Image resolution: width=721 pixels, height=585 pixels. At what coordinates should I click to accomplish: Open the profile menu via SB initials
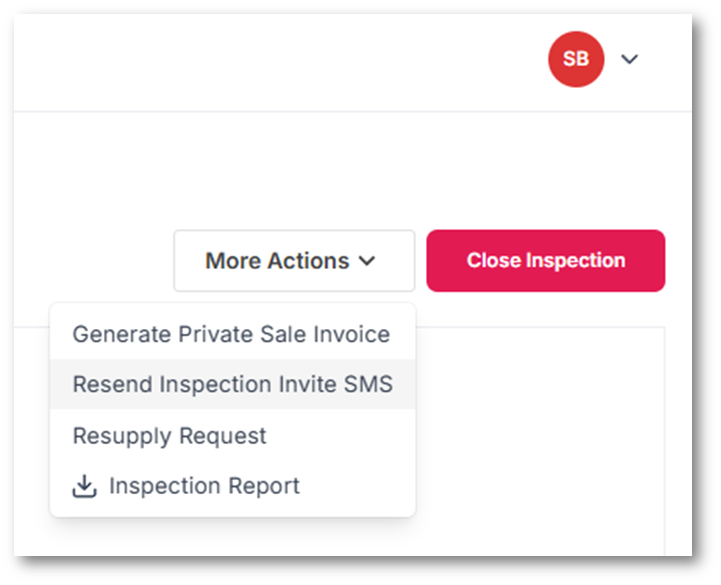pos(576,59)
